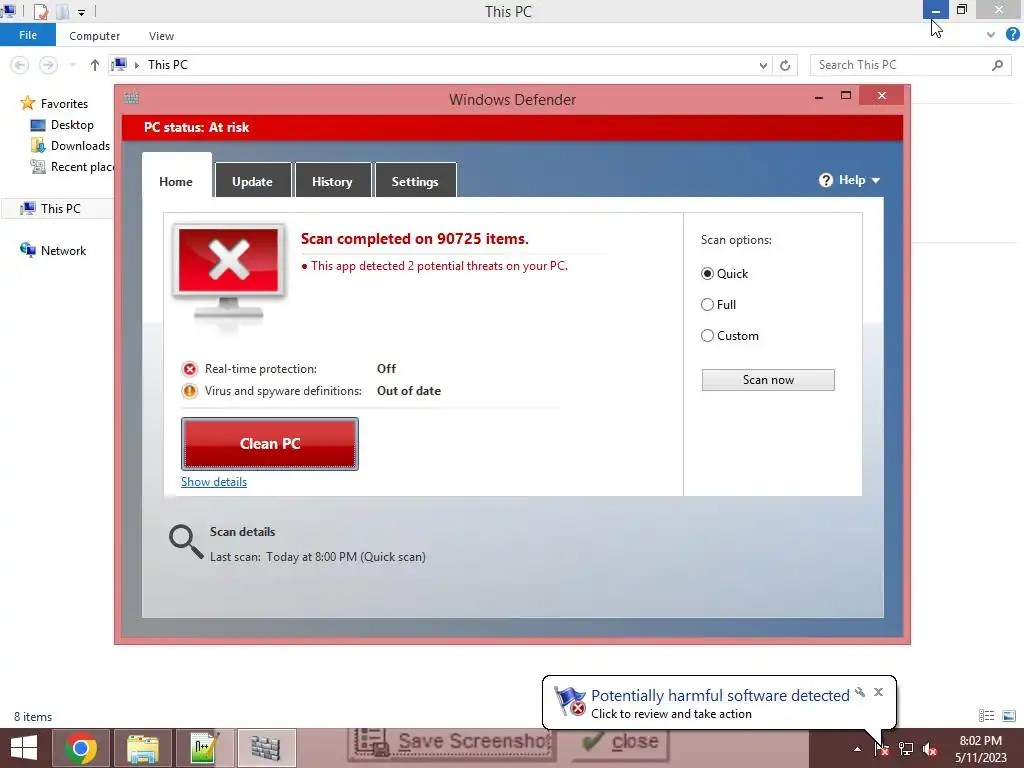Click the Help question mark icon

[826, 180]
